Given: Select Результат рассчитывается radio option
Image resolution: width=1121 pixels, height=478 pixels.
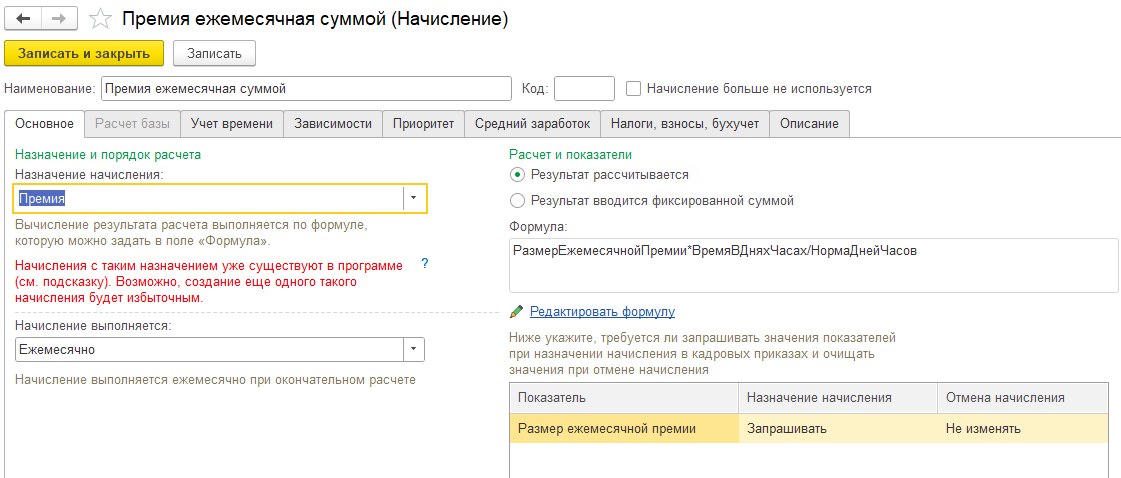Looking at the screenshot, I should click(517, 174).
